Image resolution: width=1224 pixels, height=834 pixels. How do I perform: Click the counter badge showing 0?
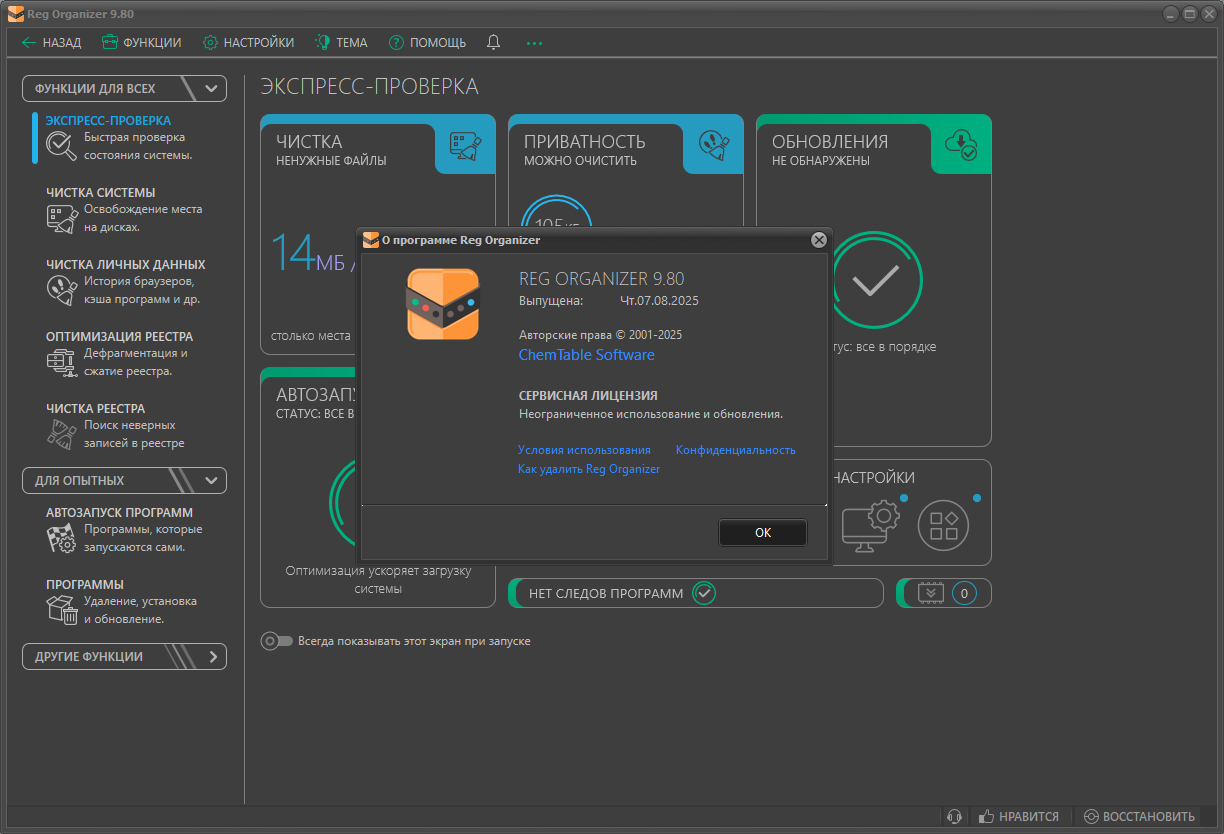pos(964,593)
